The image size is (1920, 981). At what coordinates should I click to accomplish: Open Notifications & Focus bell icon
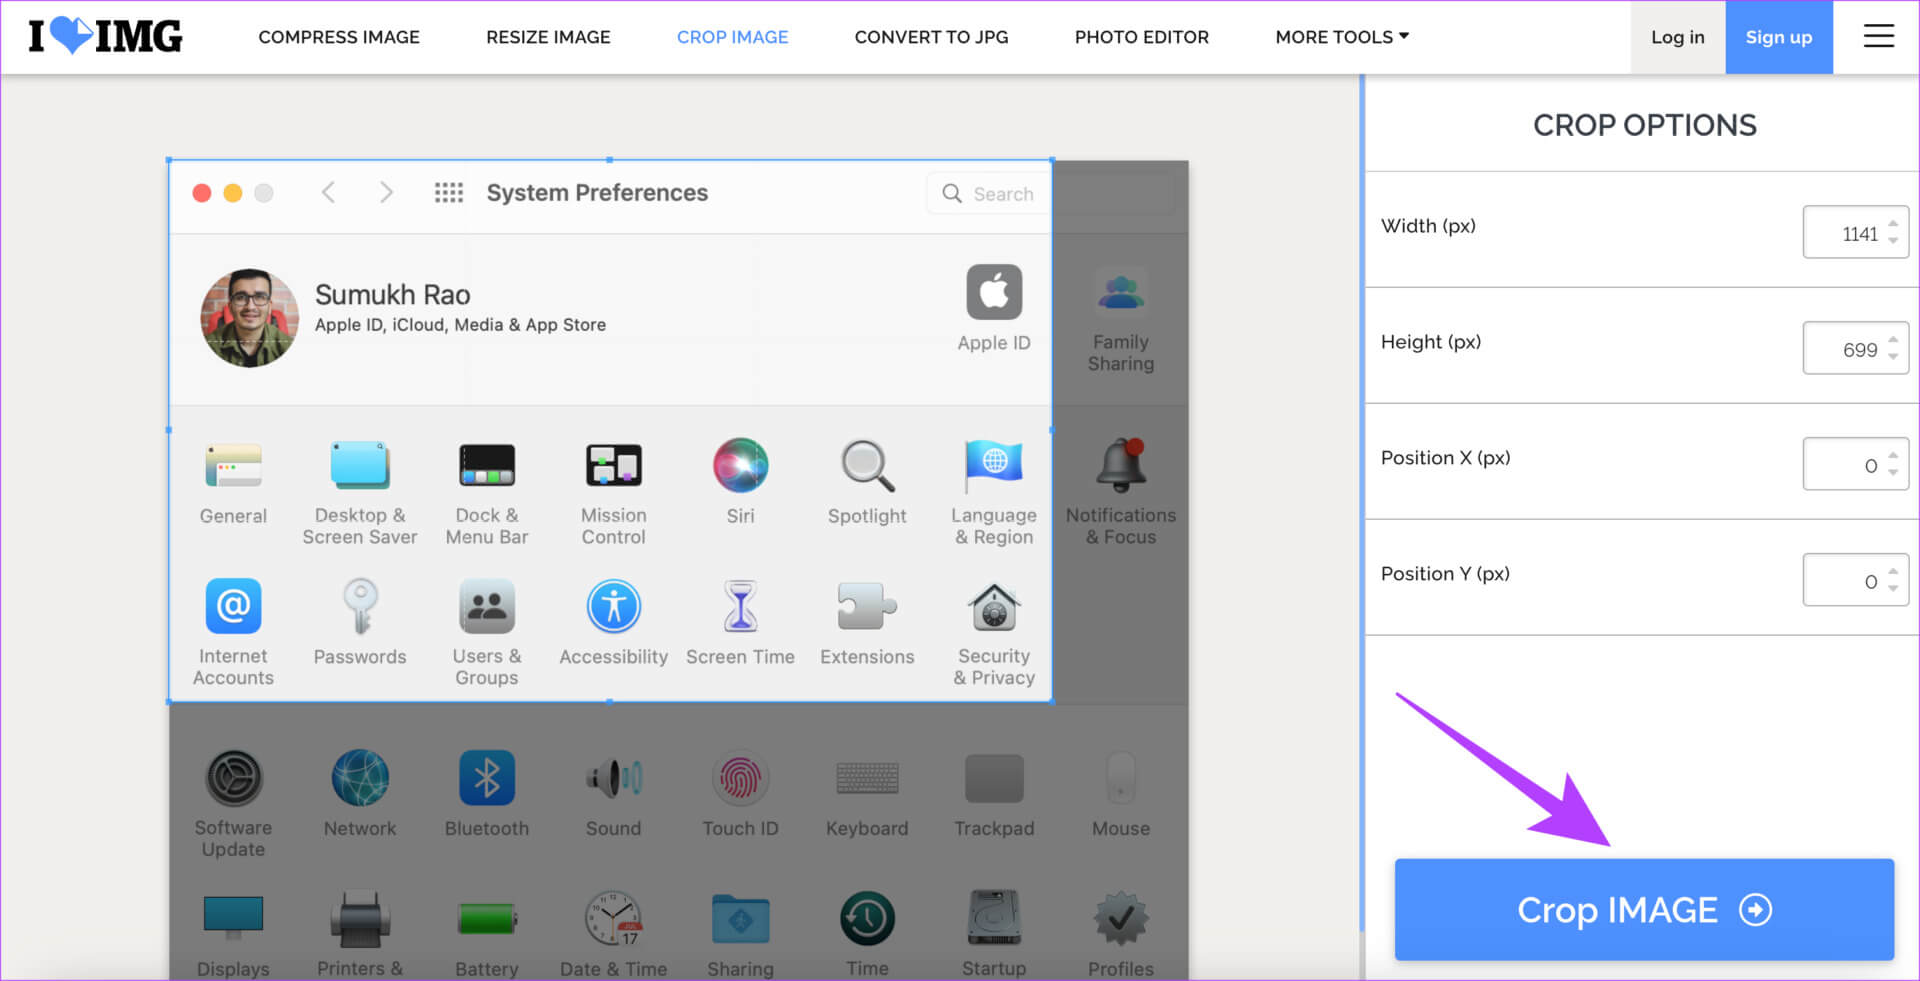1121,465
